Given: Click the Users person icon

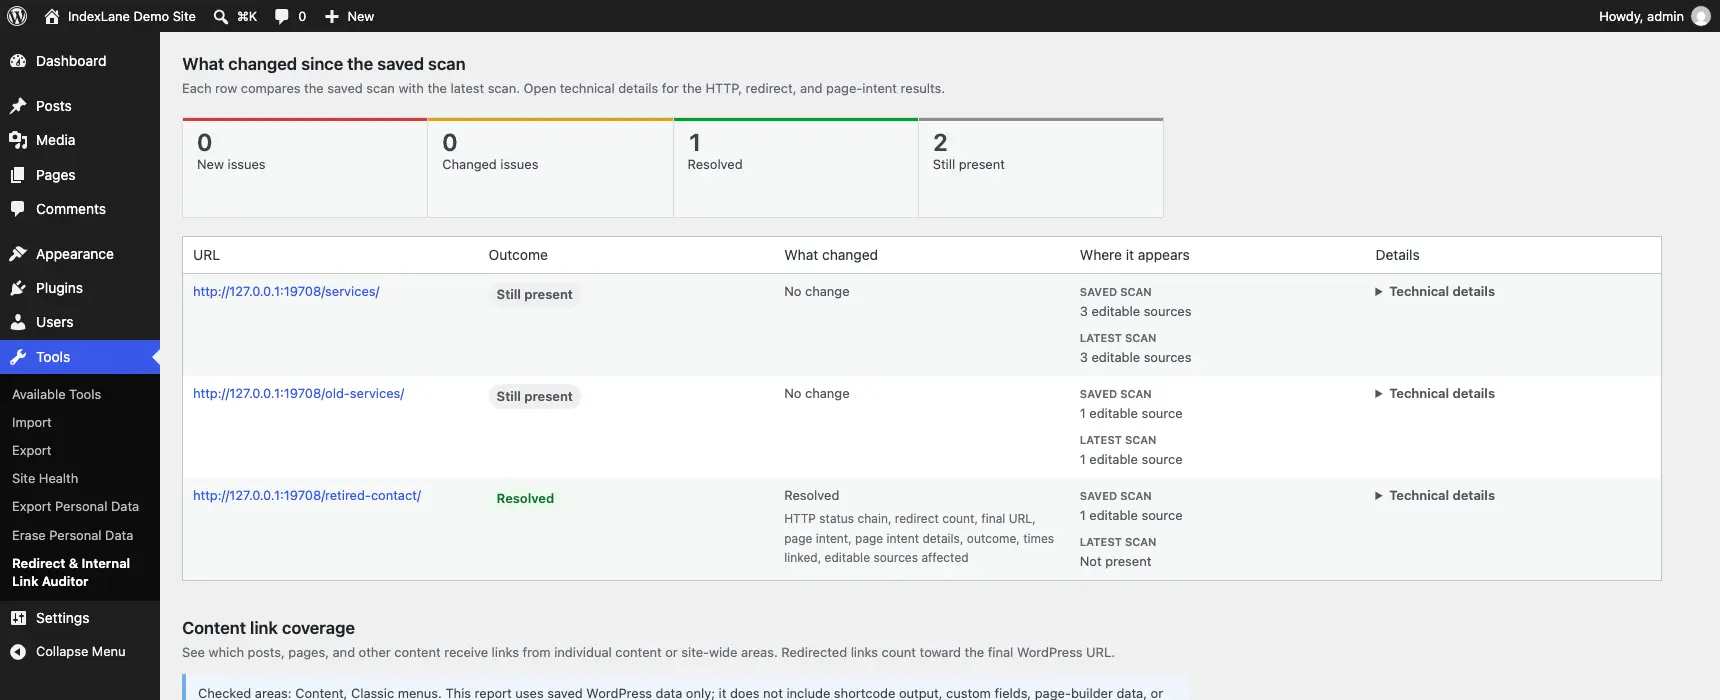Looking at the screenshot, I should pyautogui.click(x=18, y=322).
